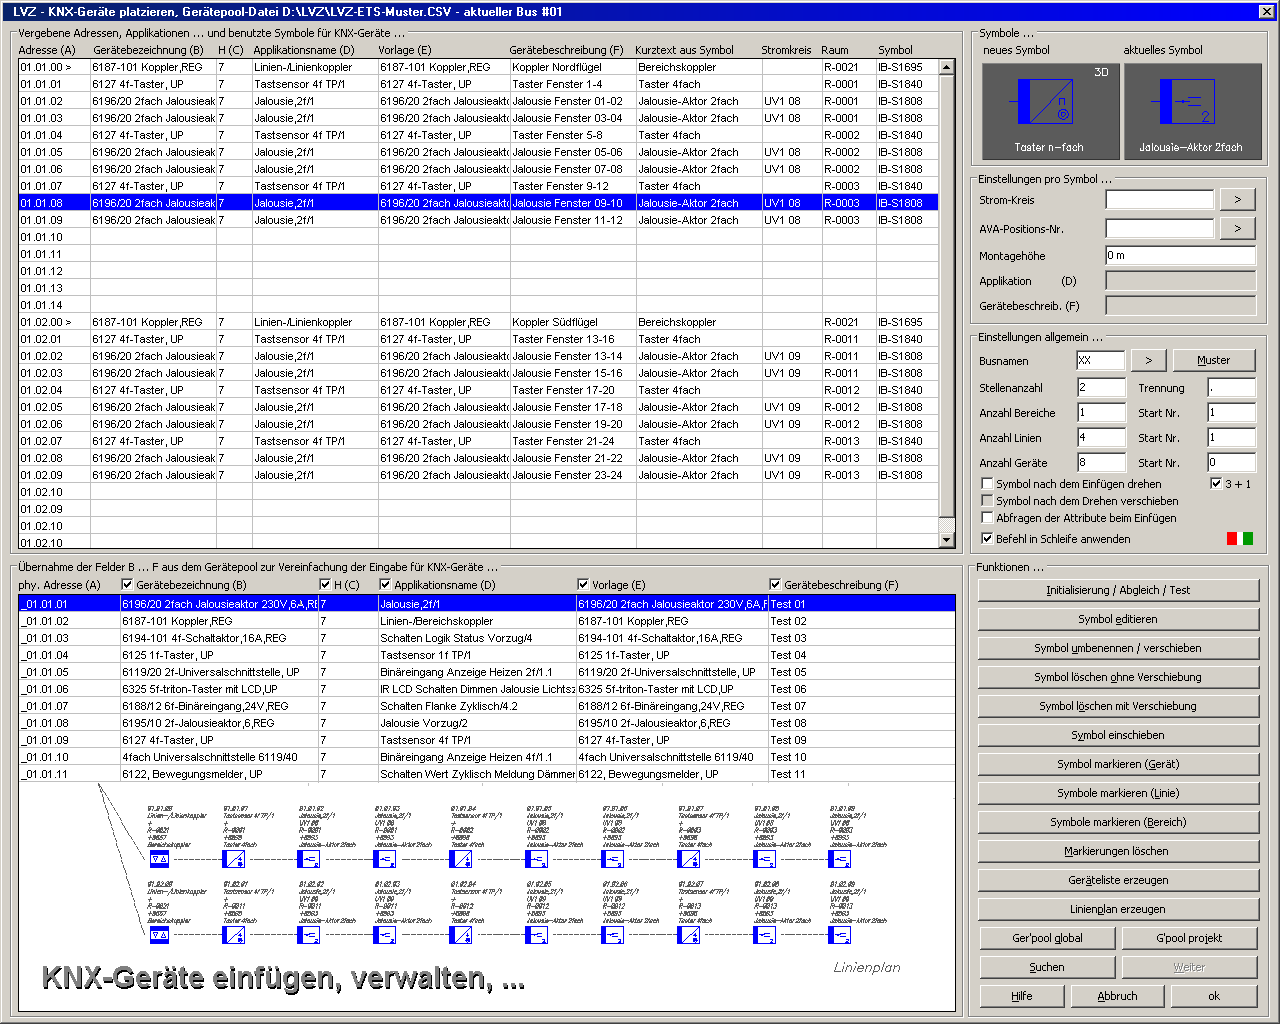Screen dimensions: 1280x1024
Task: Select address row 01.02.00 > in the upper table
Action: tap(478, 322)
